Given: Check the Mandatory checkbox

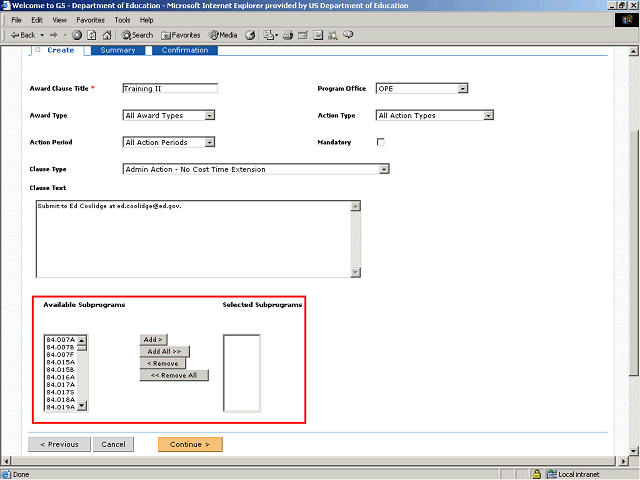Looking at the screenshot, I should [x=380, y=142].
